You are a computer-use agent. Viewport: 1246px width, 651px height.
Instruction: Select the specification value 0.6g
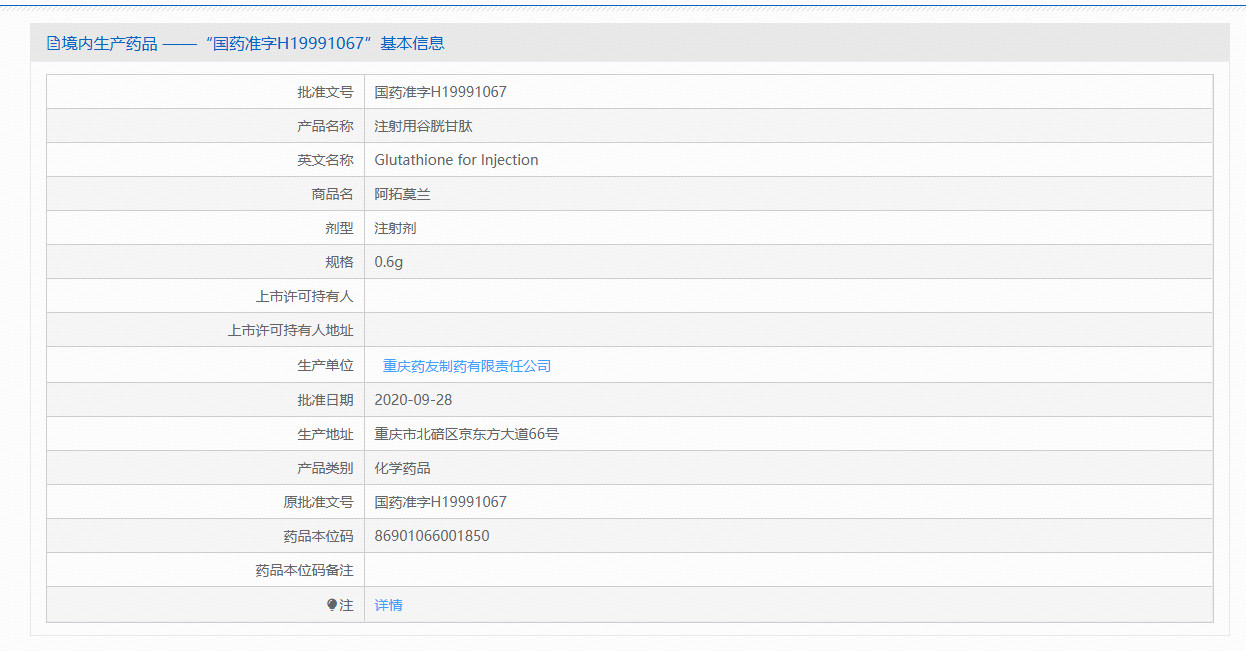[388, 262]
